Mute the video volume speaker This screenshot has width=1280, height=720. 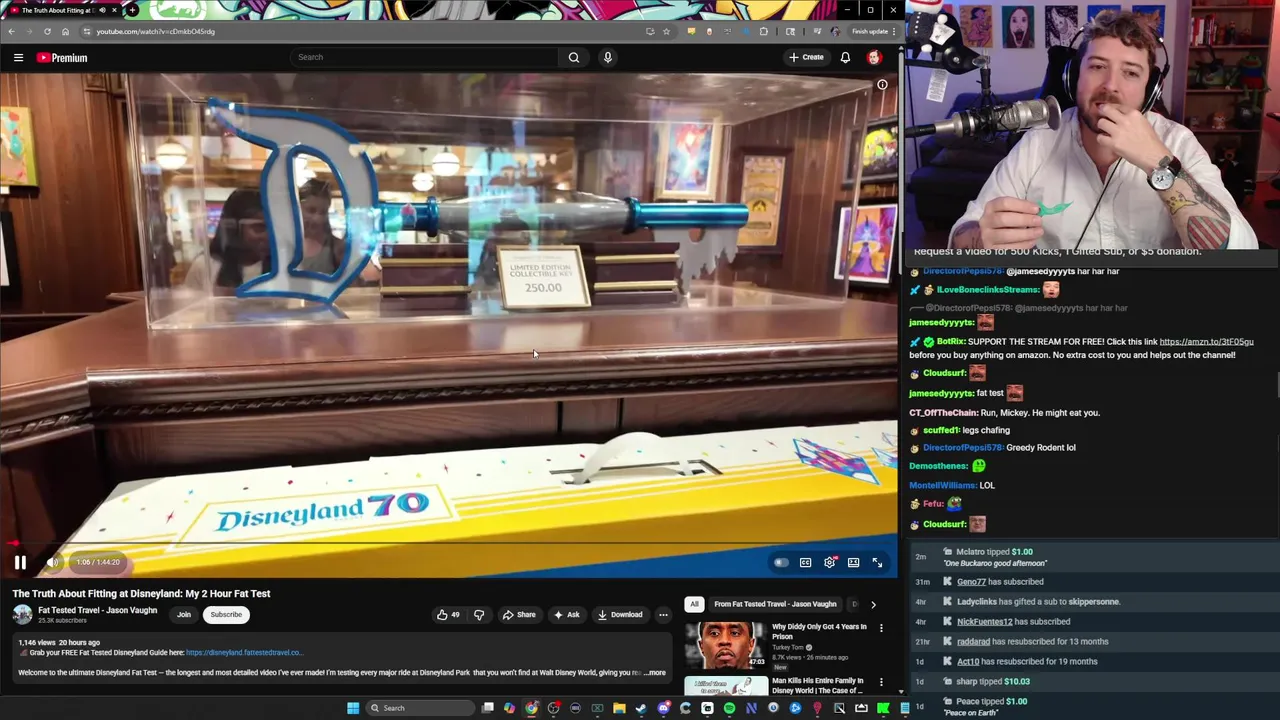(x=52, y=562)
